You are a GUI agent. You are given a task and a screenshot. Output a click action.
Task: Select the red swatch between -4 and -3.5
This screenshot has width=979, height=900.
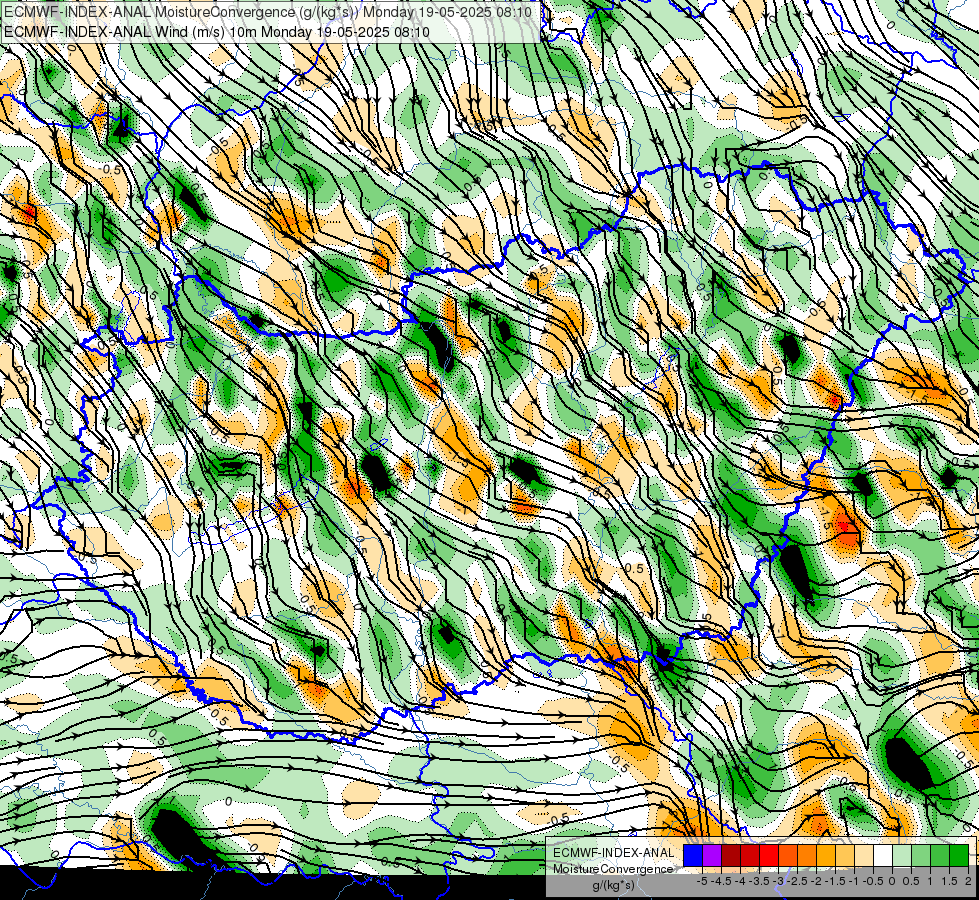pos(750,856)
